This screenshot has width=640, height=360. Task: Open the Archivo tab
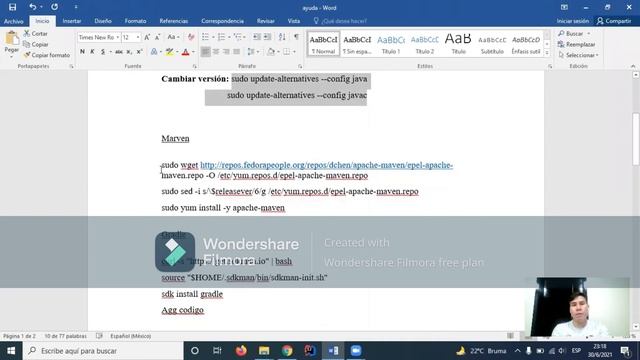tap(13, 21)
